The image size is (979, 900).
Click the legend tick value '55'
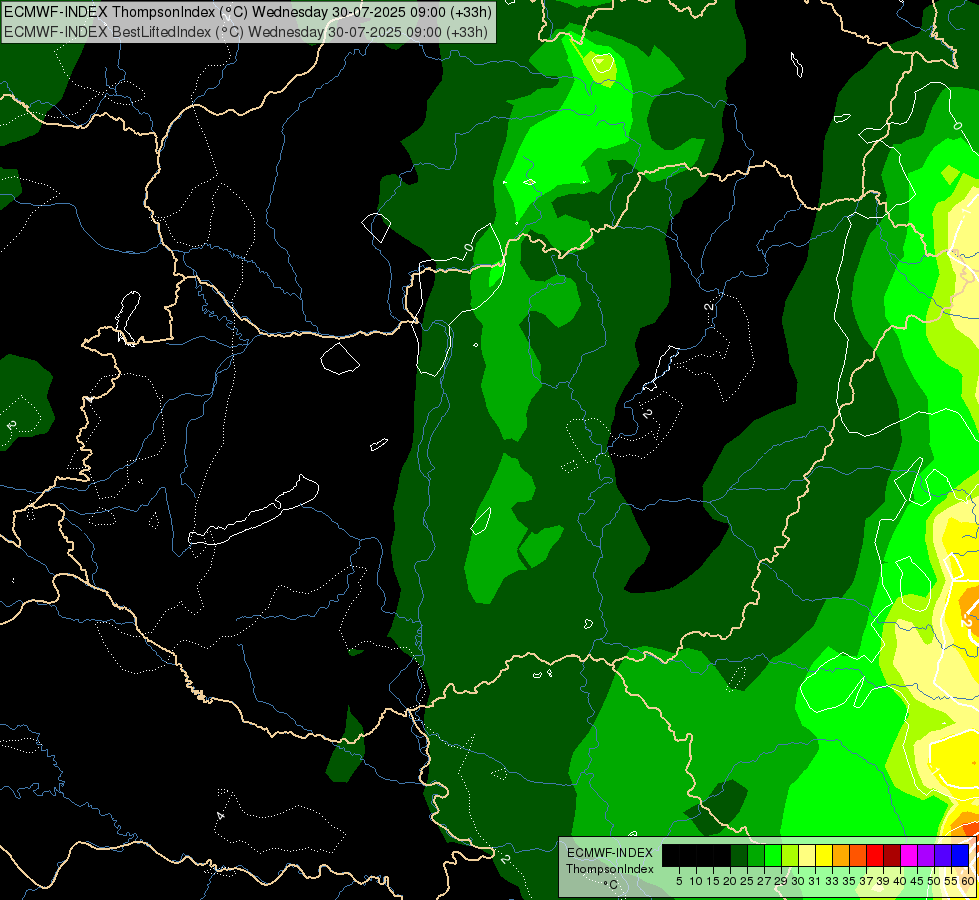[950, 881]
